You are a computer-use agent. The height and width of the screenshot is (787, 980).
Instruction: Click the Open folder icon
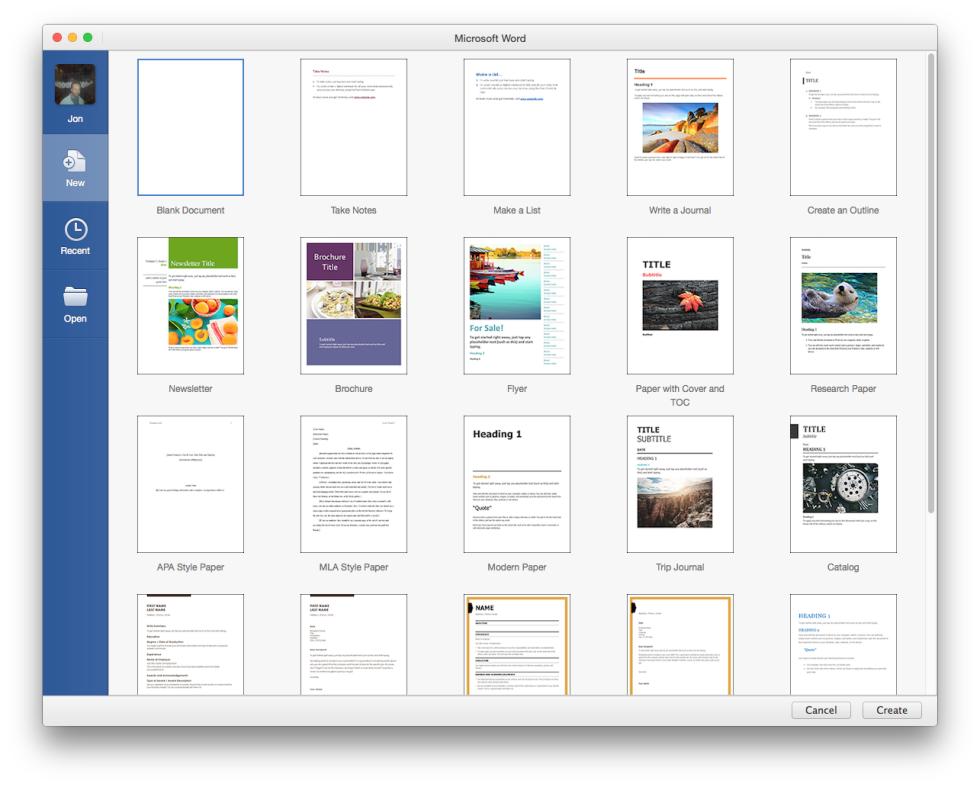click(75, 297)
